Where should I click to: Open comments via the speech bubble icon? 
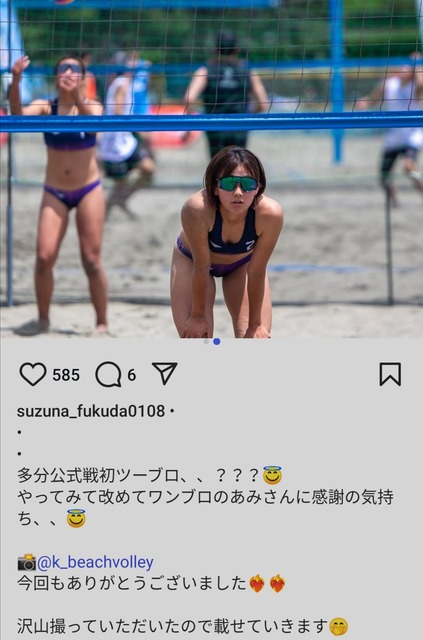[109, 374]
